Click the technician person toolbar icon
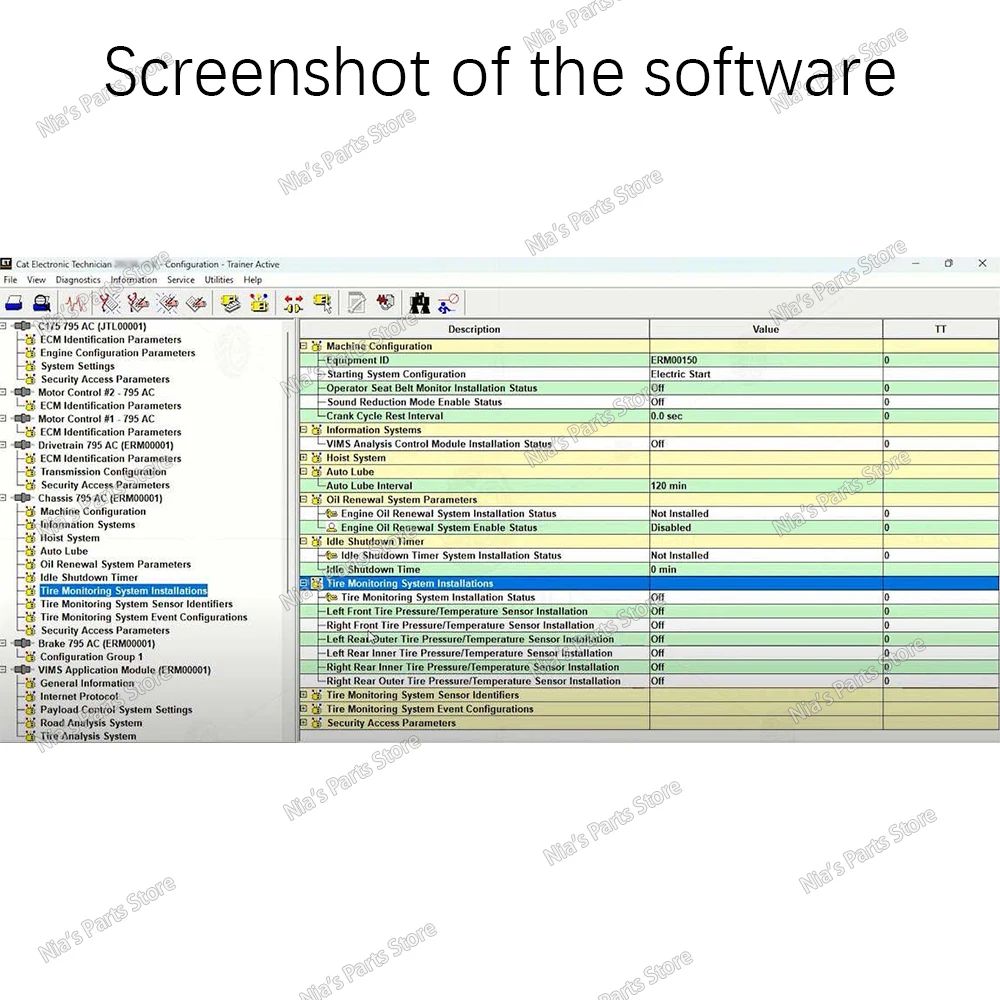The height and width of the screenshot is (1000, 1000). 448,303
